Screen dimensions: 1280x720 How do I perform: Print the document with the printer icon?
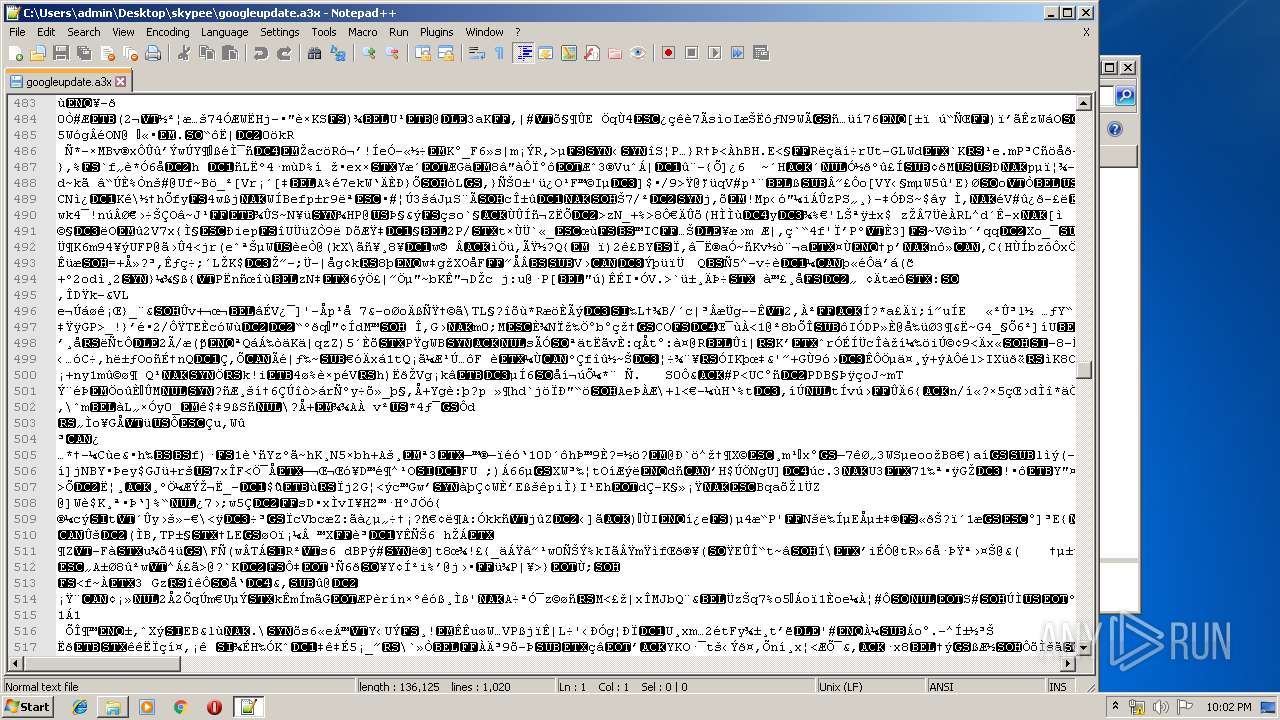pos(153,53)
